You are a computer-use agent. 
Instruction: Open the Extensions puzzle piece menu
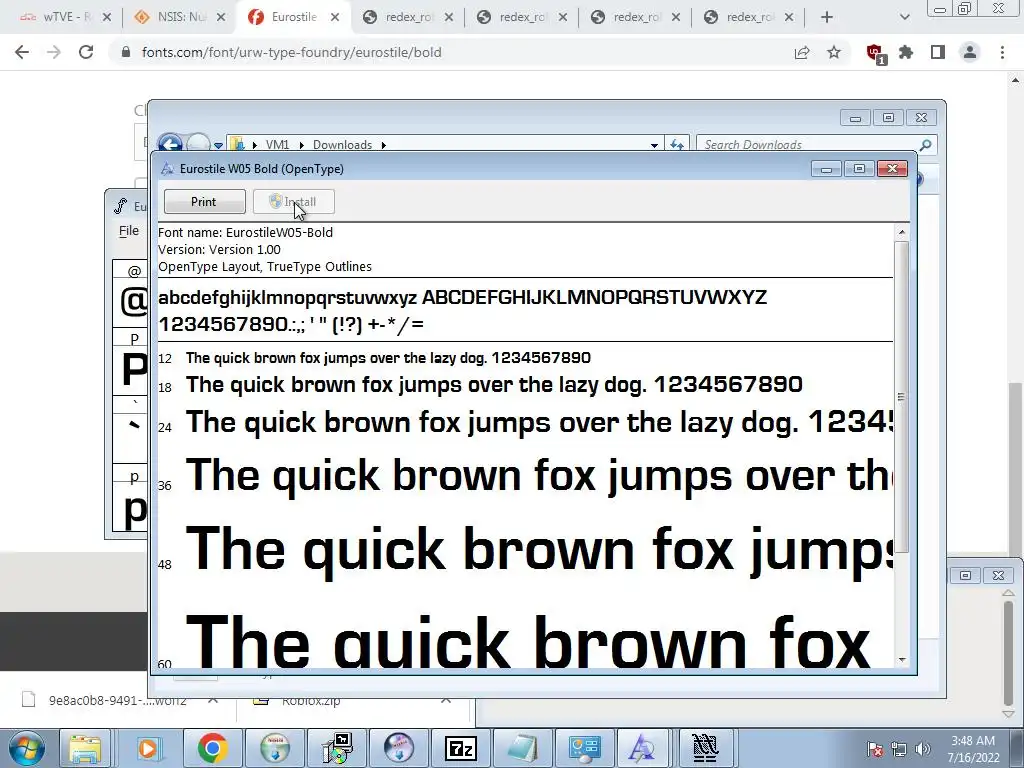pos(906,52)
